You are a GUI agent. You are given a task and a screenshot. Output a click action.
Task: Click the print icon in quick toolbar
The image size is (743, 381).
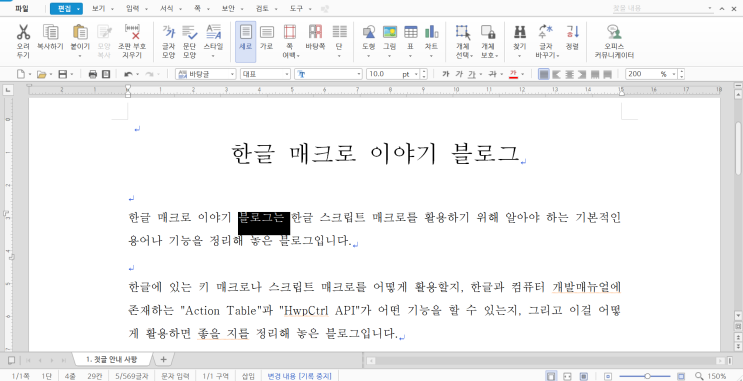point(93,74)
